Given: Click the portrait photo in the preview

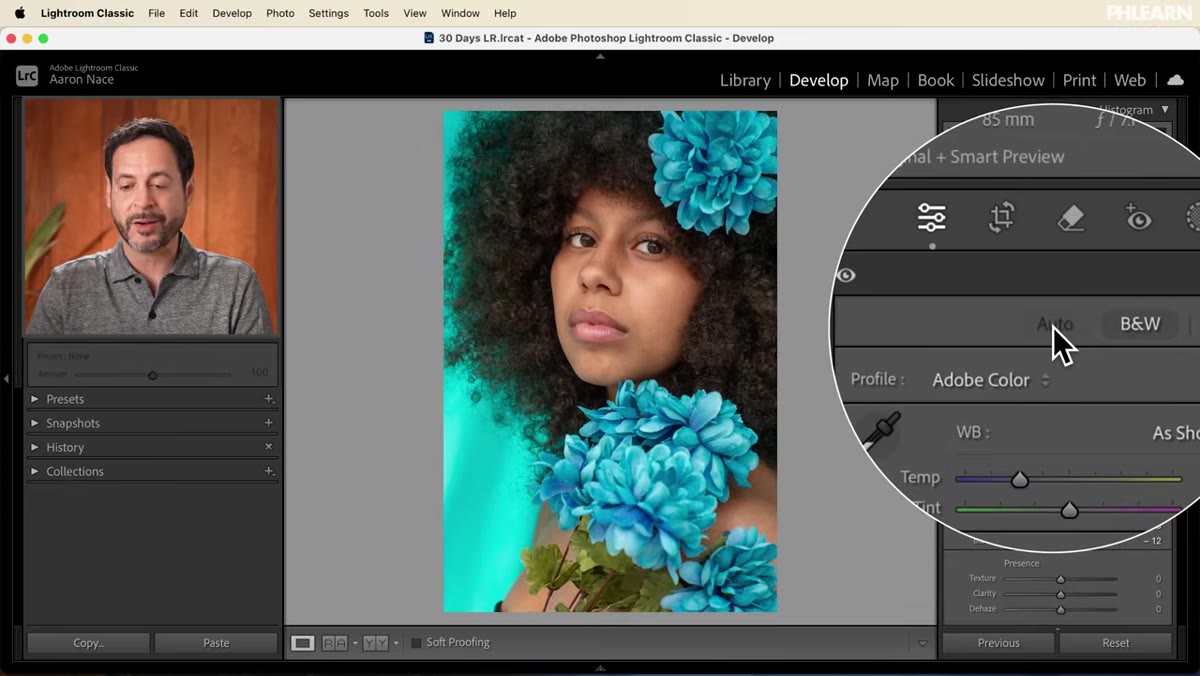Looking at the screenshot, I should [x=610, y=361].
